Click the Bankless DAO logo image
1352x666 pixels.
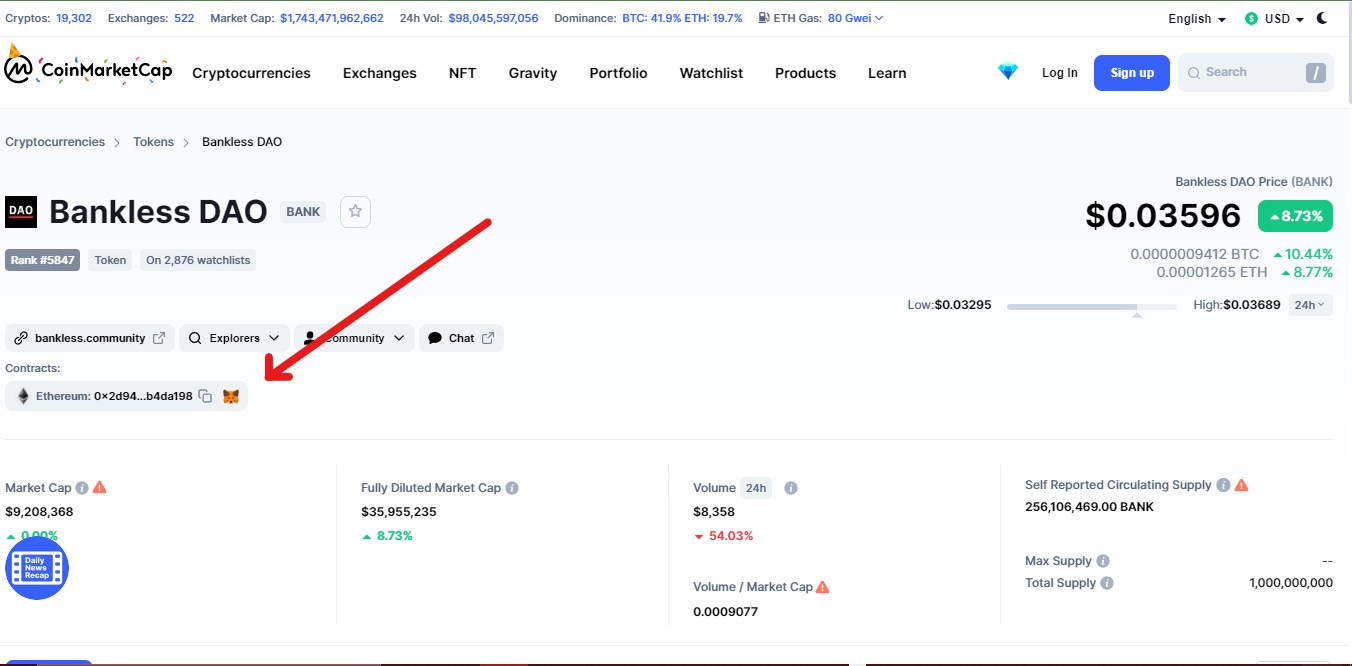pyautogui.click(x=21, y=212)
